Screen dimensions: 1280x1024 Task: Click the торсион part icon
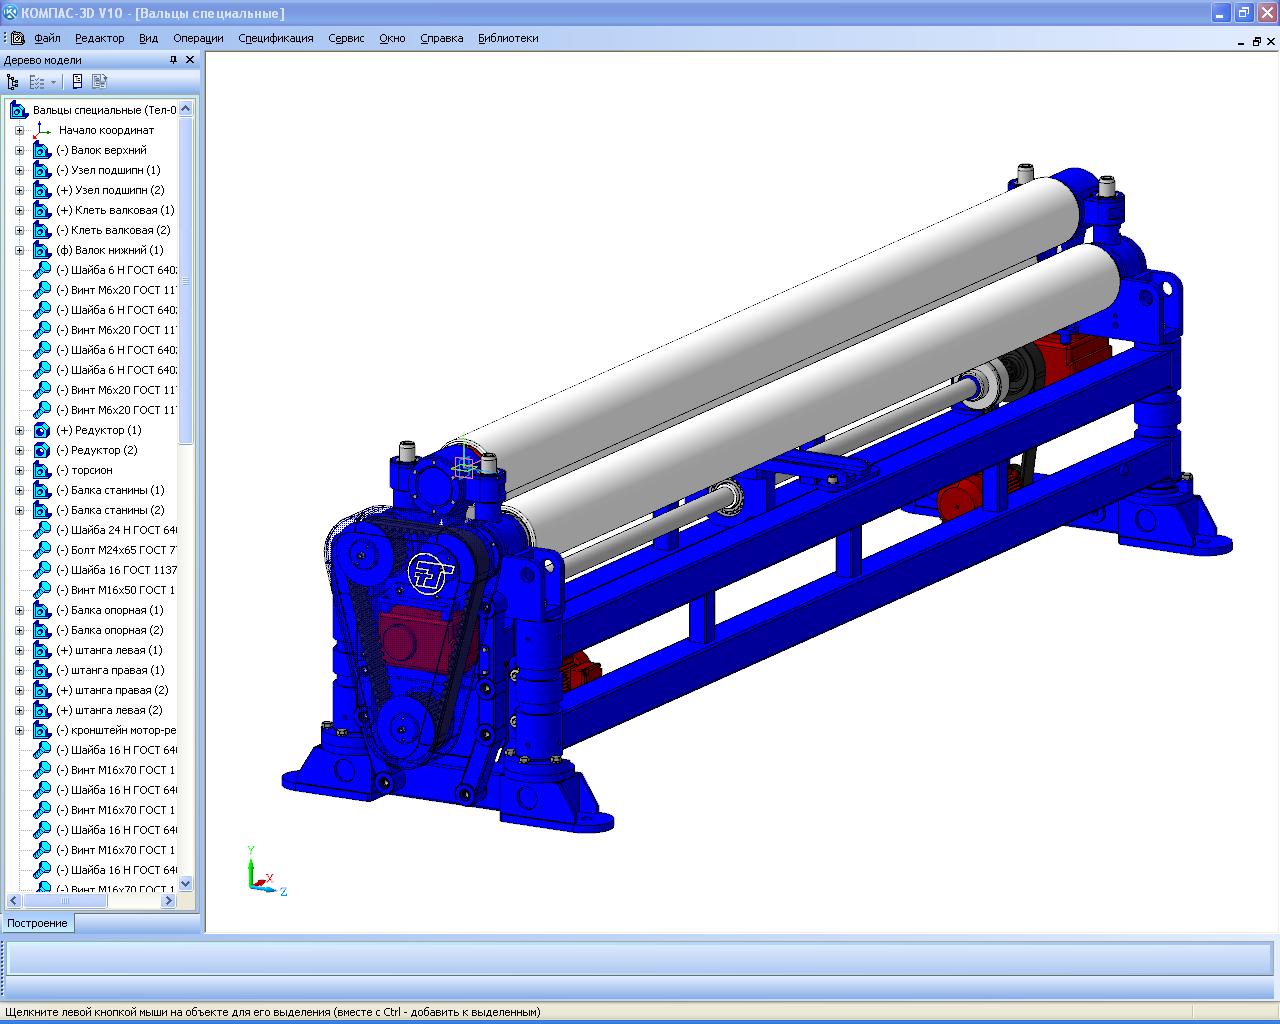click(x=42, y=470)
